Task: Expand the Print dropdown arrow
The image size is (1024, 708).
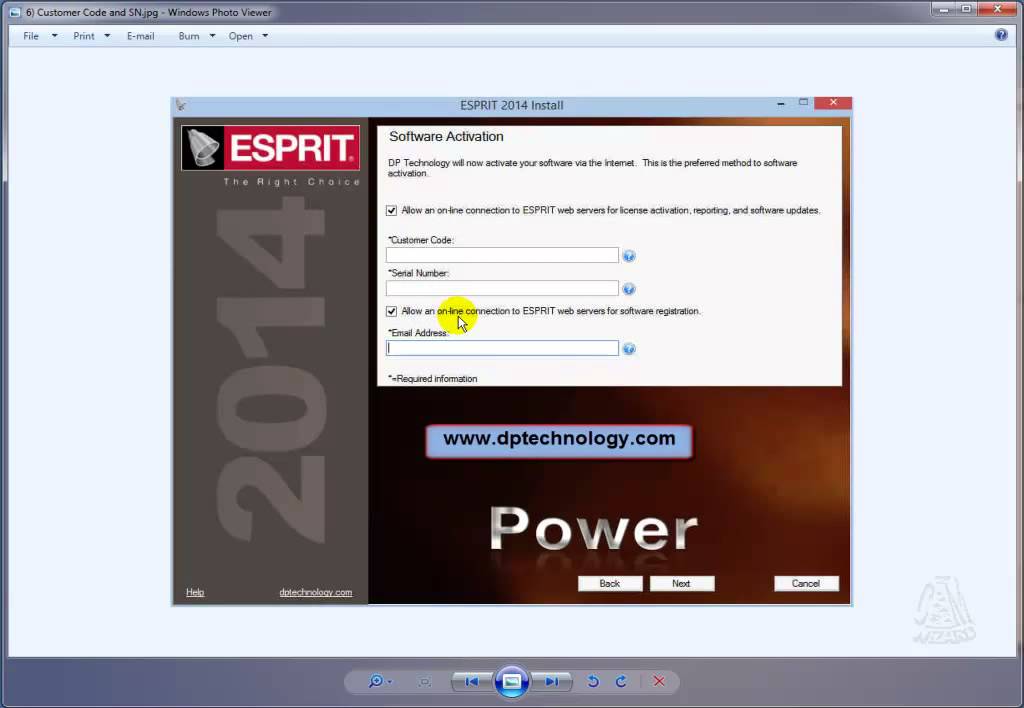Action: pyautogui.click(x=107, y=36)
